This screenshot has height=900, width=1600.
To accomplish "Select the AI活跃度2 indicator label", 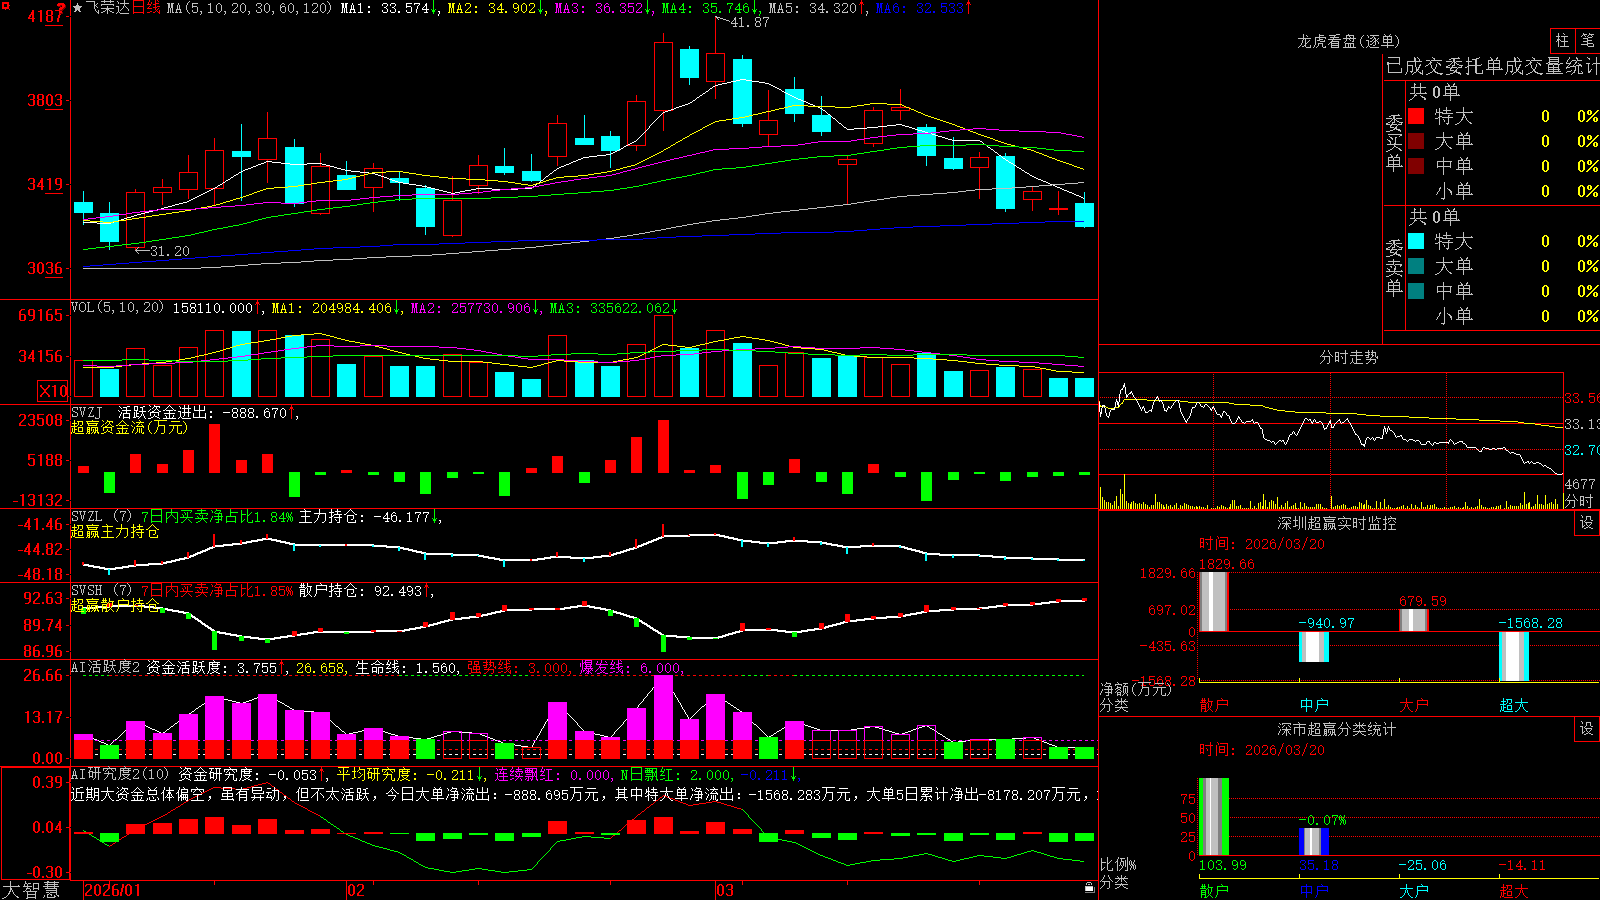I will click(105, 667).
